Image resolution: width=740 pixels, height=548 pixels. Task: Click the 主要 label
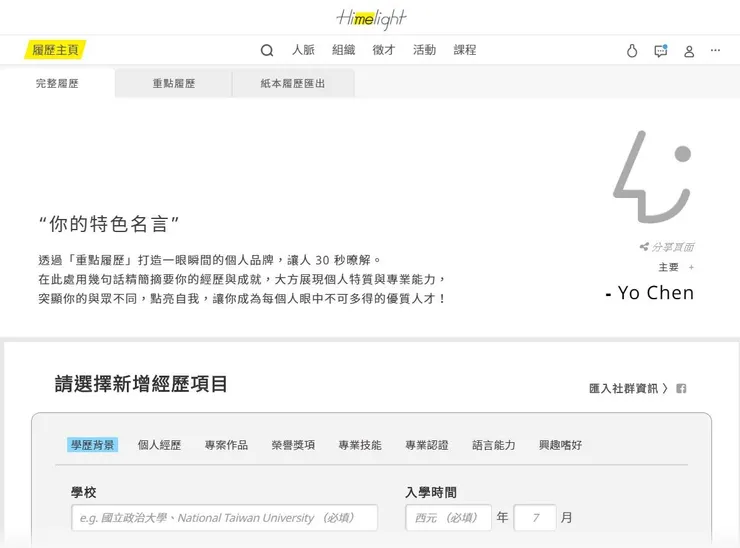(x=668, y=267)
